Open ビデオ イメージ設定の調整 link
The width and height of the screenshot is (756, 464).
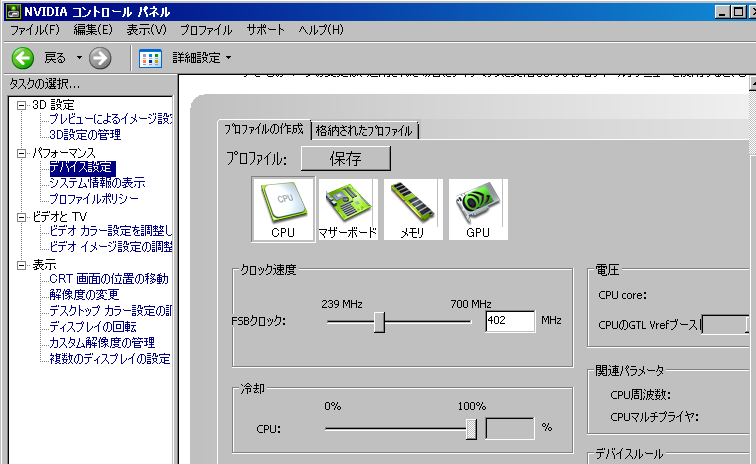[110, 247]
